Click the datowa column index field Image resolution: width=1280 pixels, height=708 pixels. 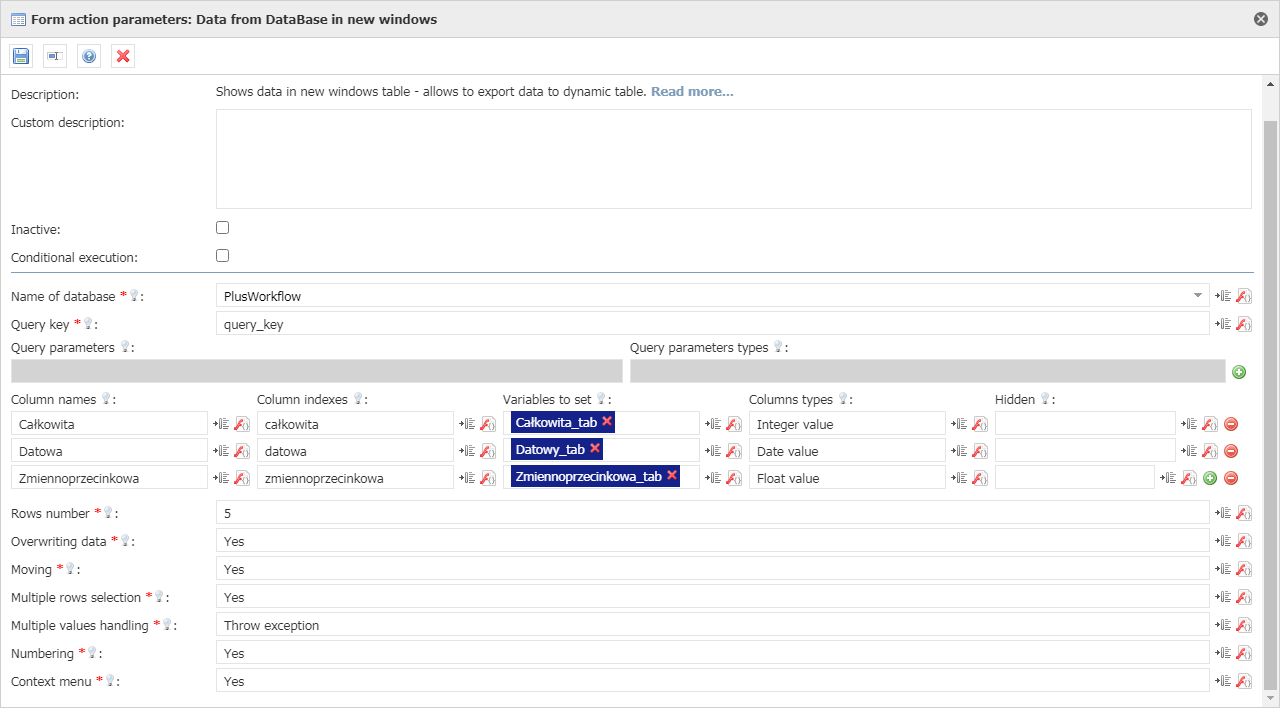(355, 451)
